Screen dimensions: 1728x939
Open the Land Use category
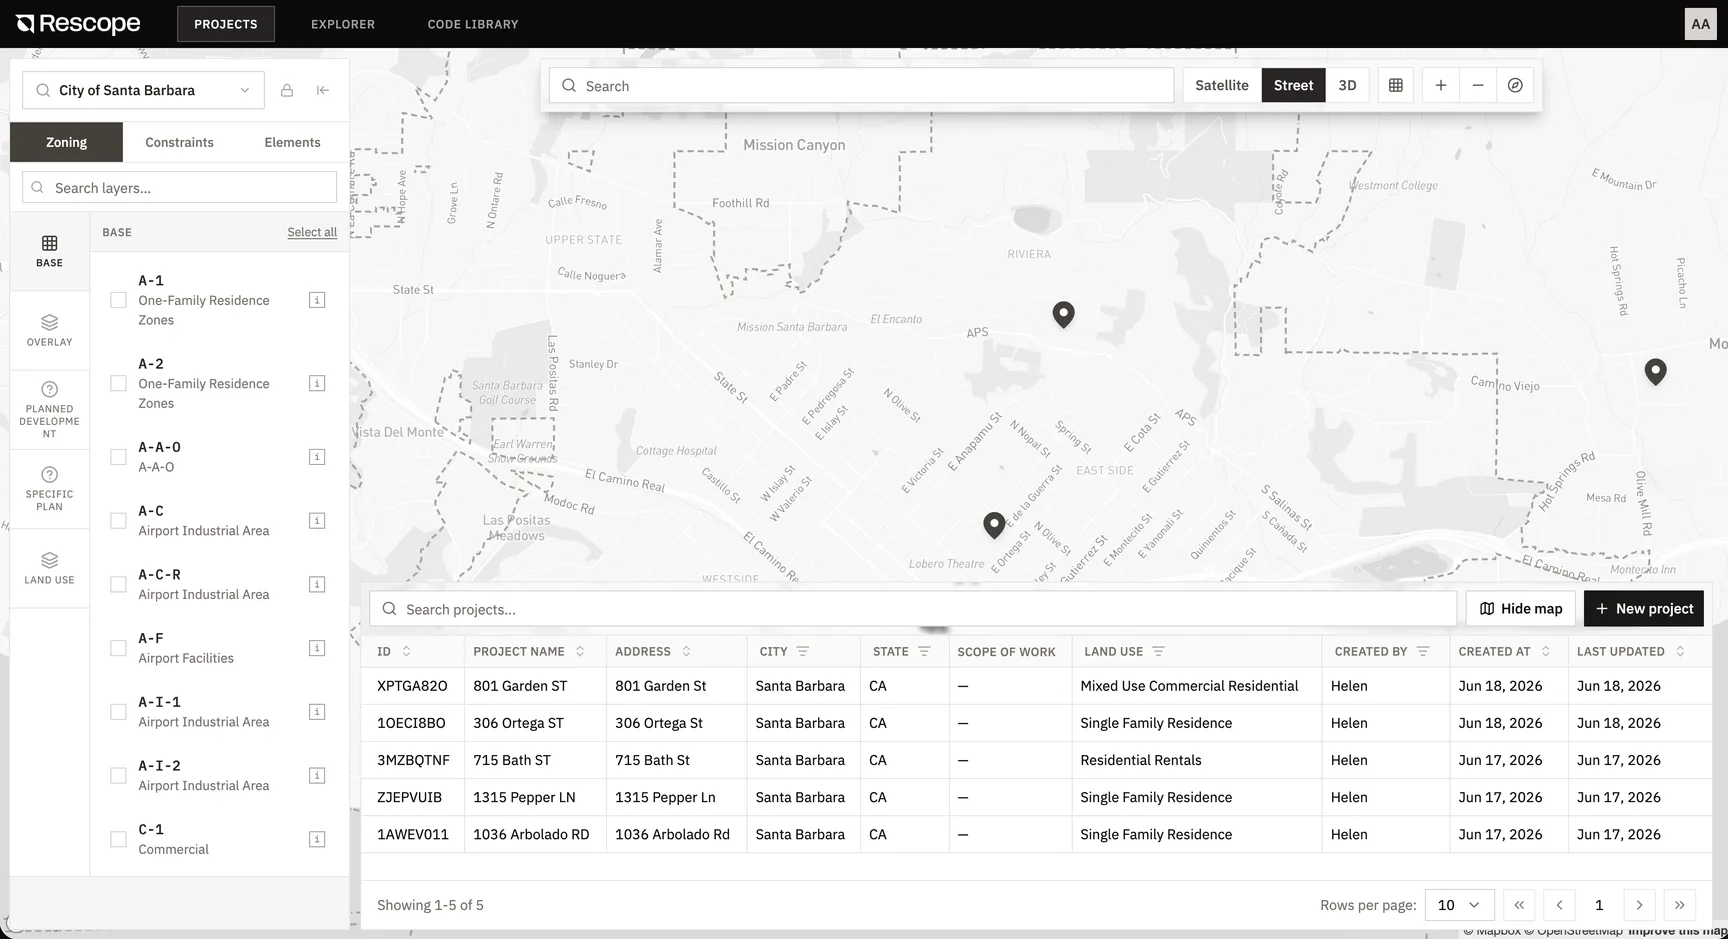coord(49,567)
